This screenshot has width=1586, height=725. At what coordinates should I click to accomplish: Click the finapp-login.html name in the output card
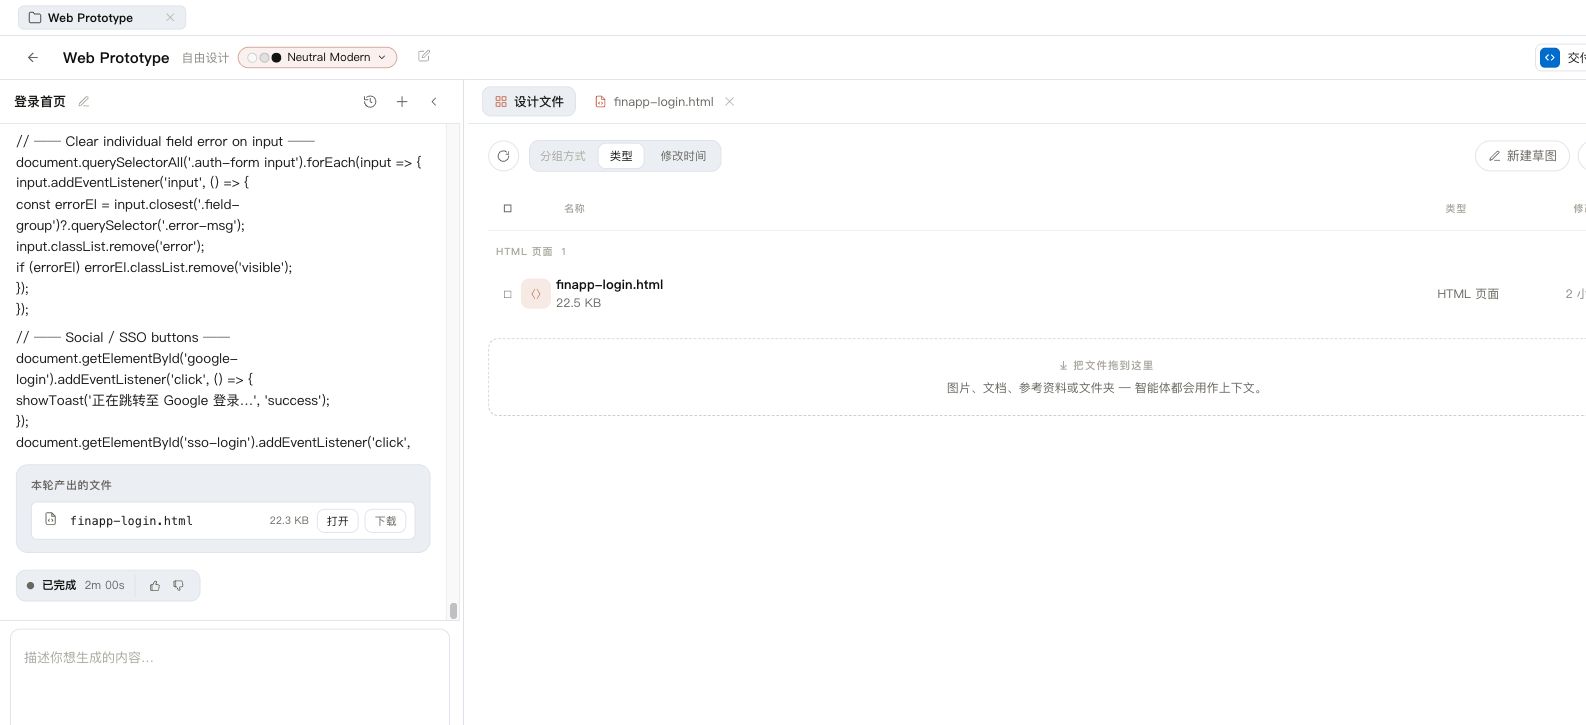131,520
